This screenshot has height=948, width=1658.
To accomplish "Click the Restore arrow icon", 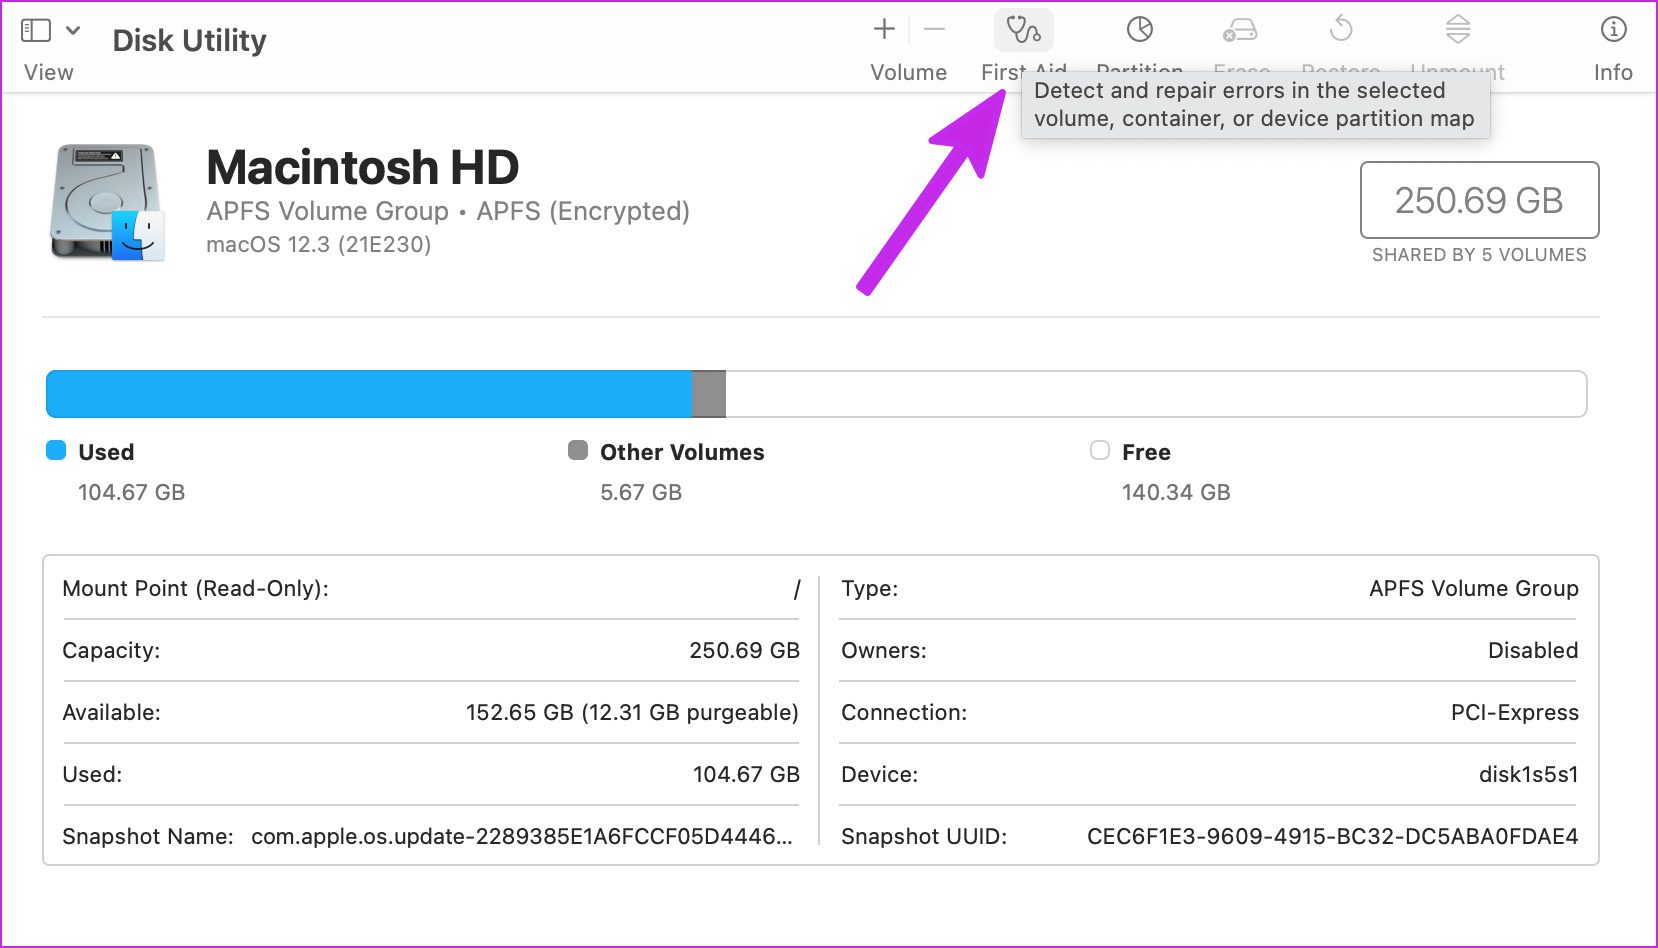I will point(1341,29).
